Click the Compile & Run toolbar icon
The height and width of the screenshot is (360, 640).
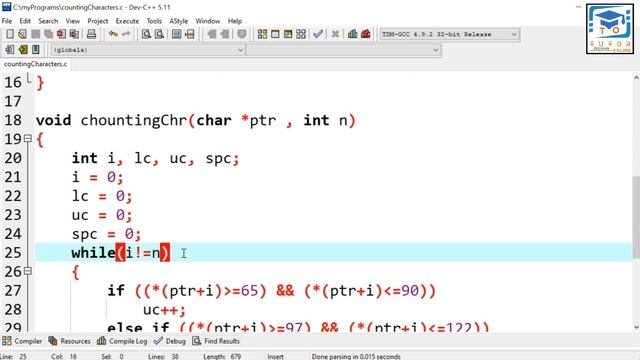click(288, 34)
